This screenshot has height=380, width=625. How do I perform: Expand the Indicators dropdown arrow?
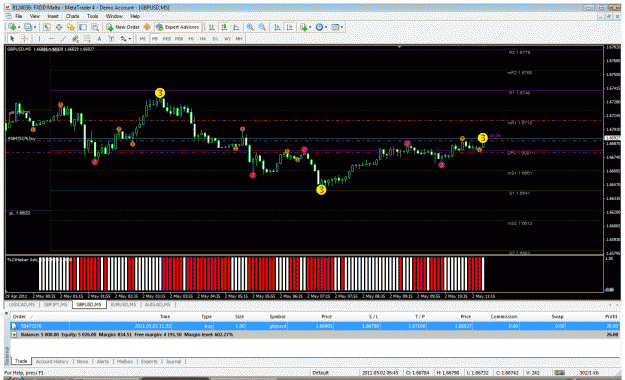310,27
